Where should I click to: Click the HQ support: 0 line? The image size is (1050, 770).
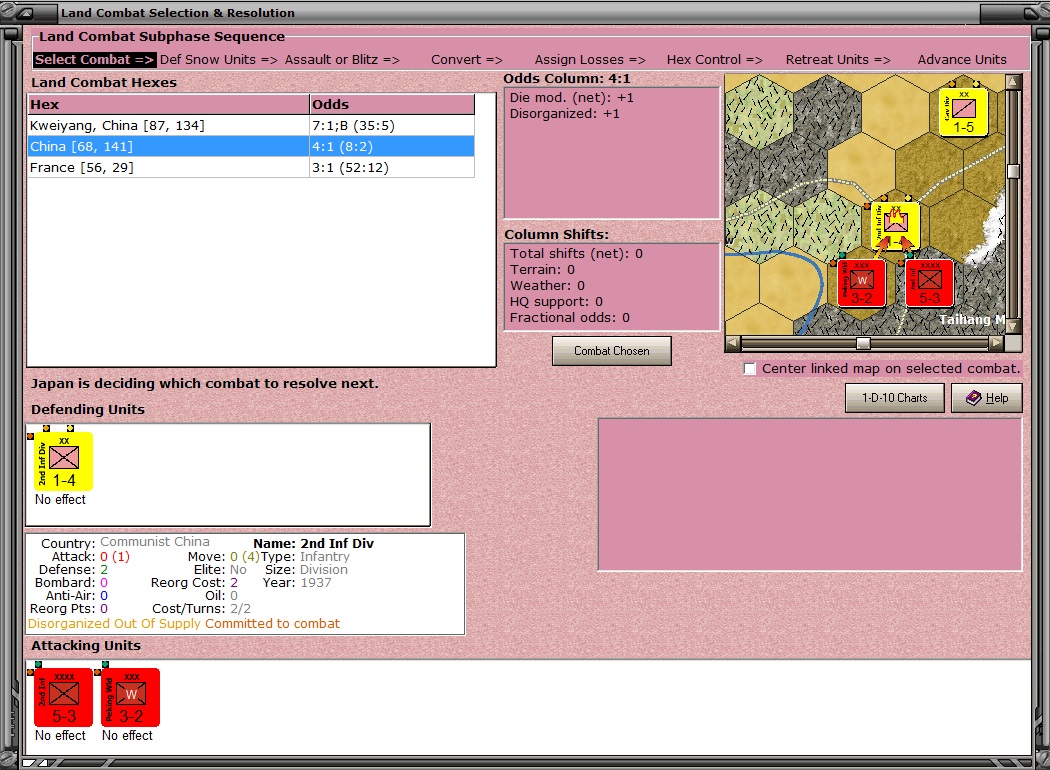point(556,302)
